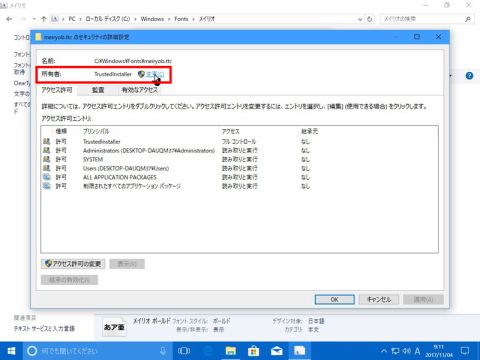Click user-group icon of SYSTEM row
The image size is (480, 360).
(x=47, y=159)
